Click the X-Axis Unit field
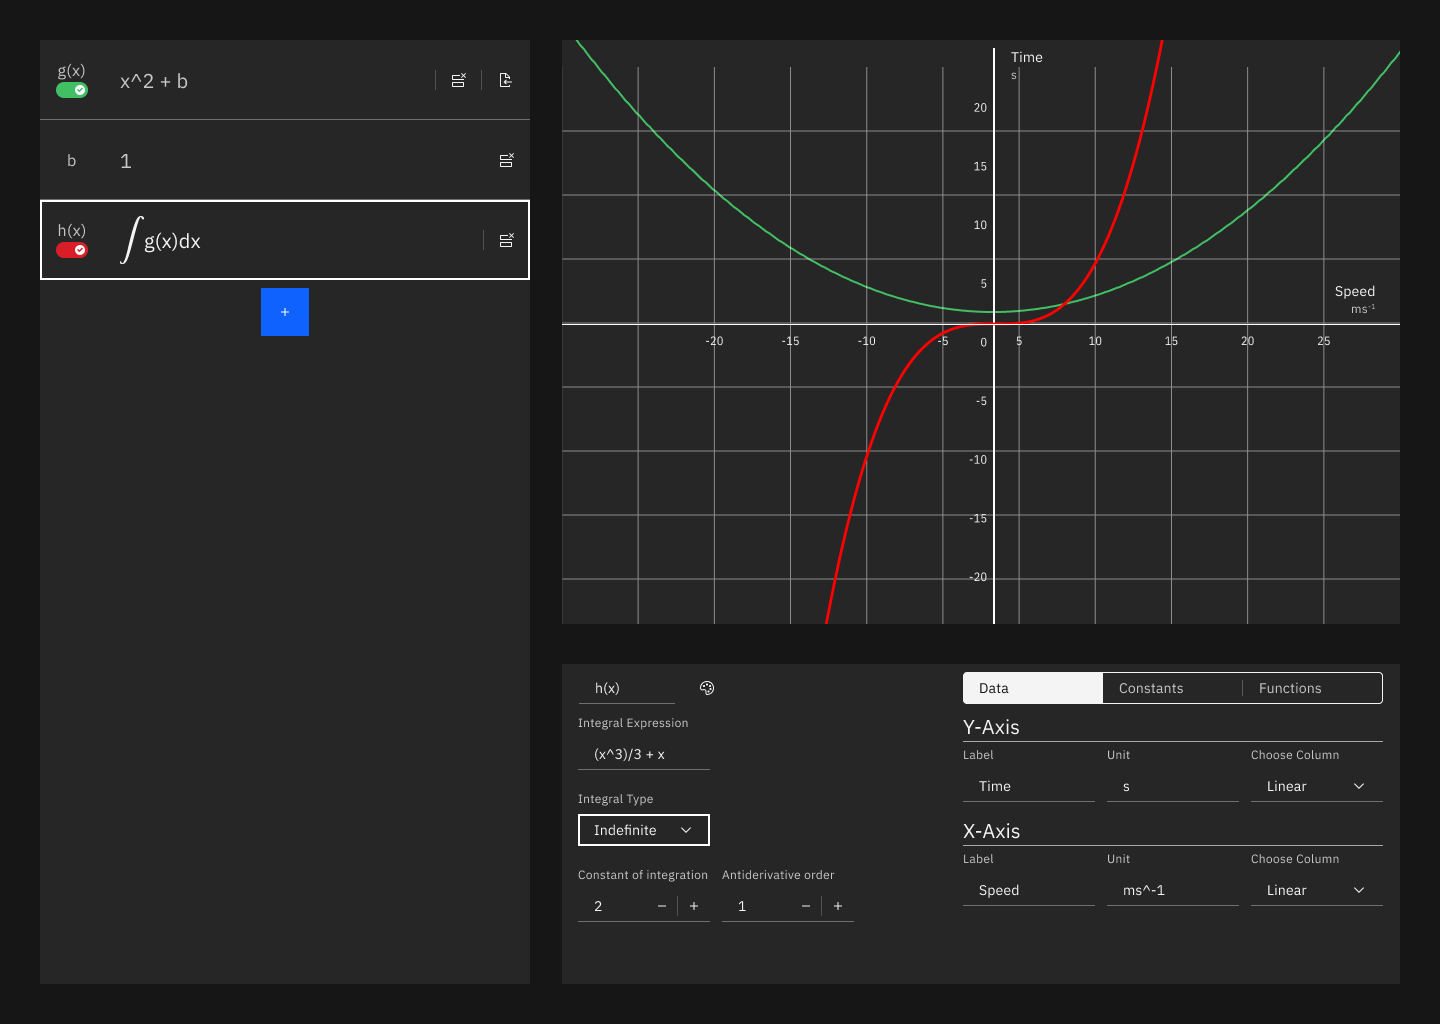This screenshot has height=1024, width=1440. coord(1172,890)
